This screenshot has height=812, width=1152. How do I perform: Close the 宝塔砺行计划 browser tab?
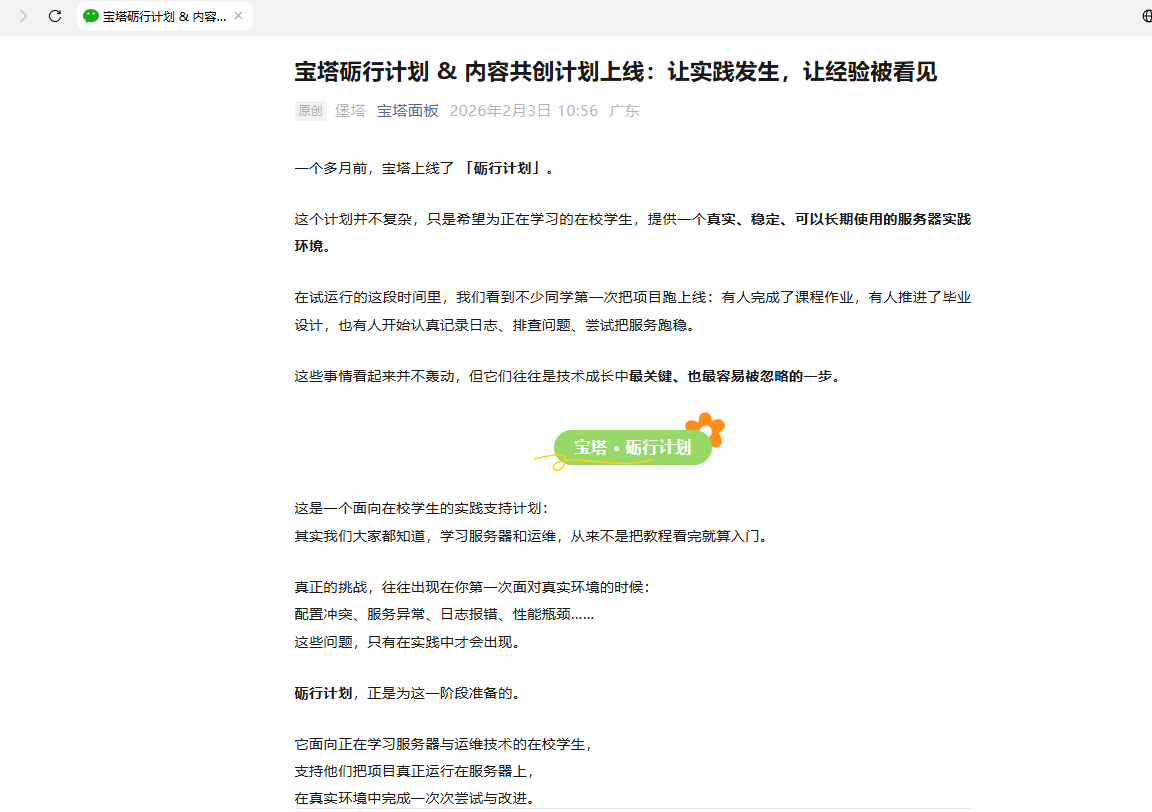pyautogui.click(x=237, y=16)
